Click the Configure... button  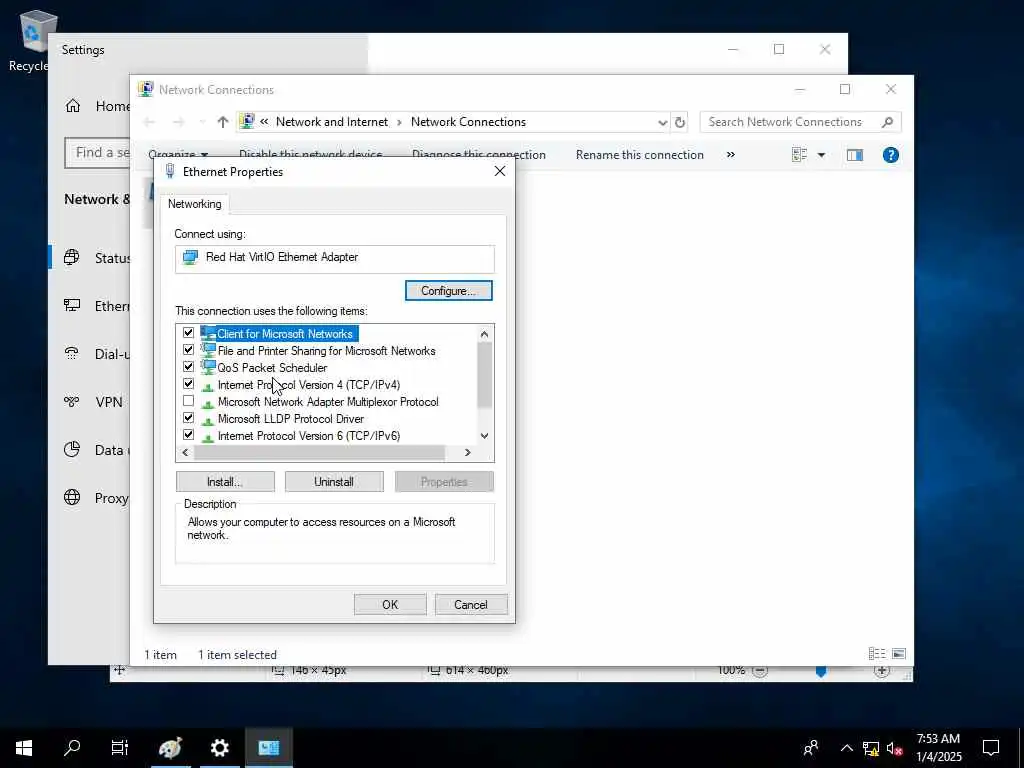point(449,291)
